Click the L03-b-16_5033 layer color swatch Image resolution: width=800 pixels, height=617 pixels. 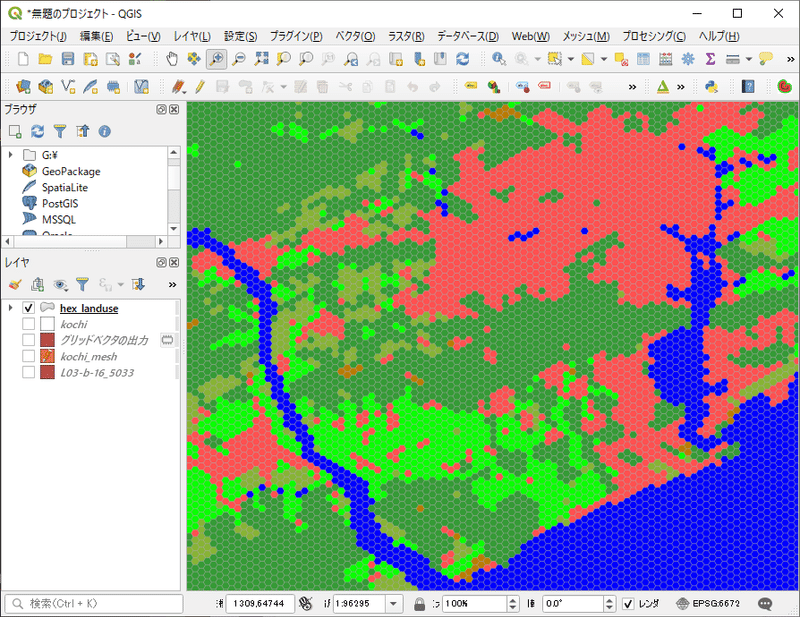[47, 373]
